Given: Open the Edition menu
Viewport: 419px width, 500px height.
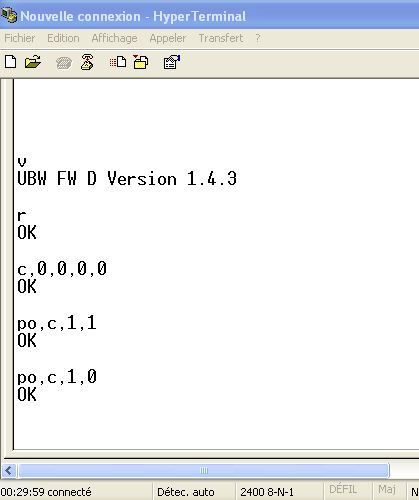Looking at the screenshot, I should tap(63, 38).
